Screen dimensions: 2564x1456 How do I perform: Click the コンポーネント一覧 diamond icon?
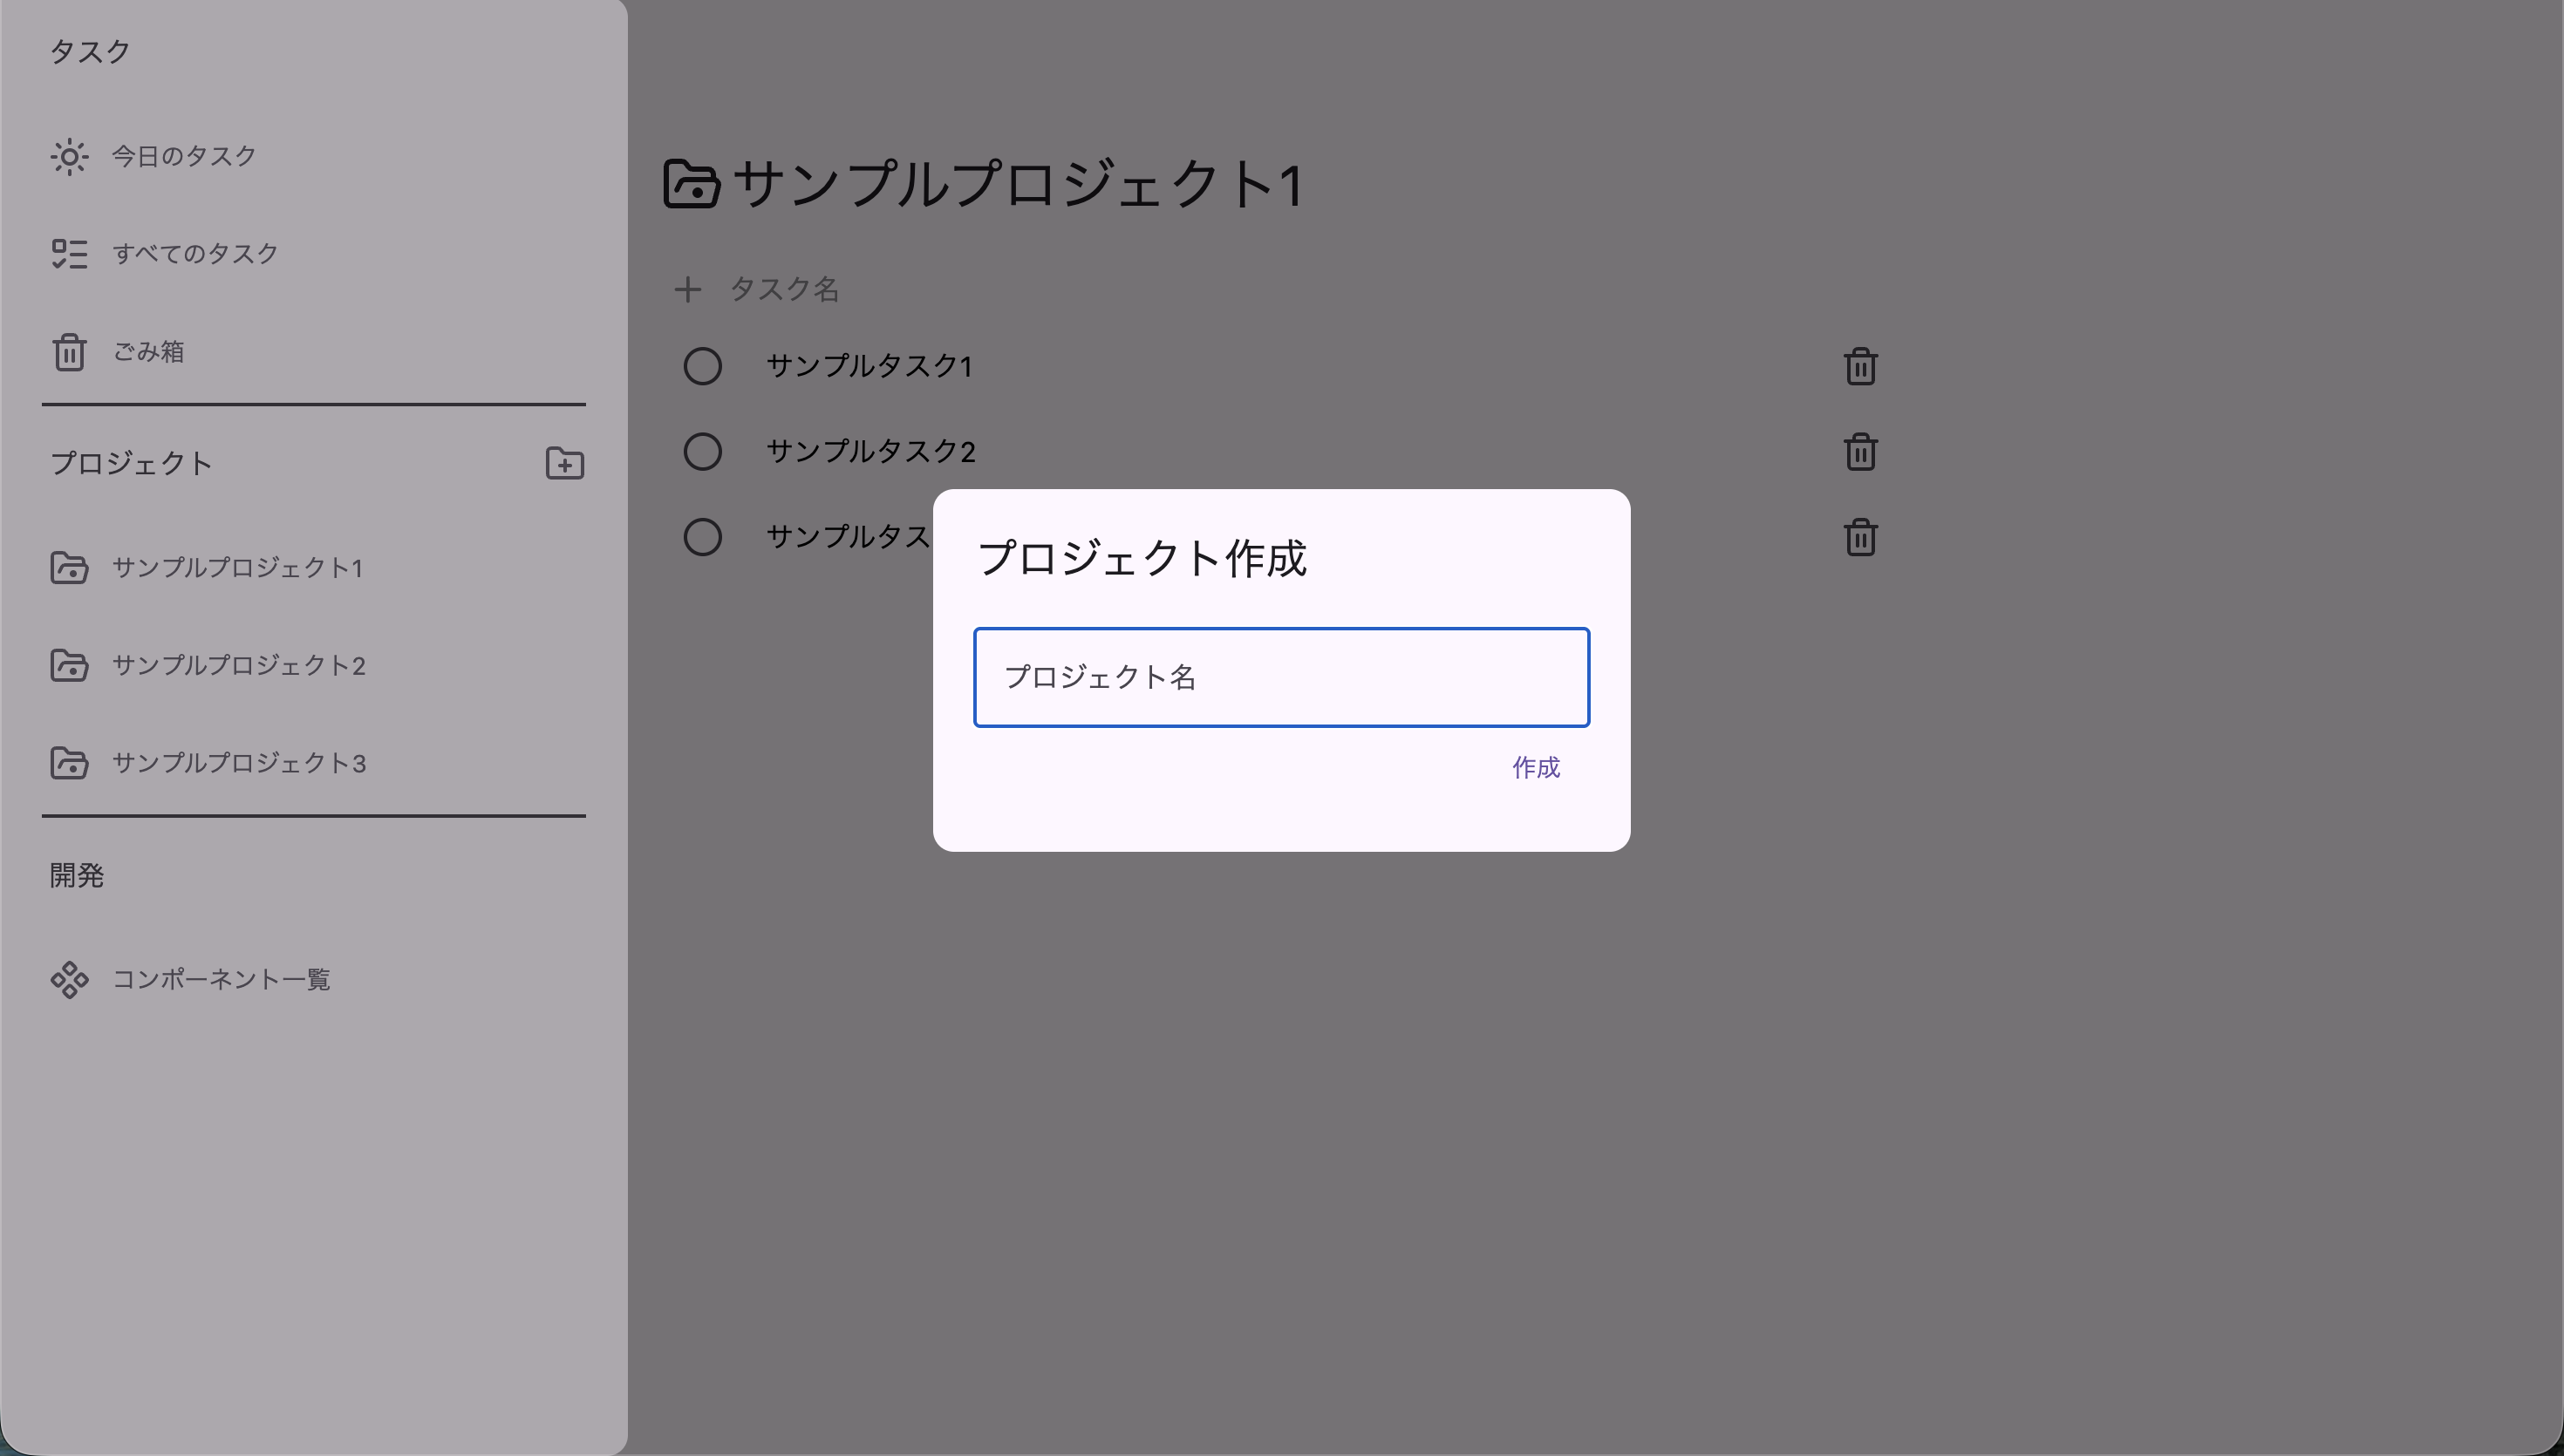click(x=69, y=980)
